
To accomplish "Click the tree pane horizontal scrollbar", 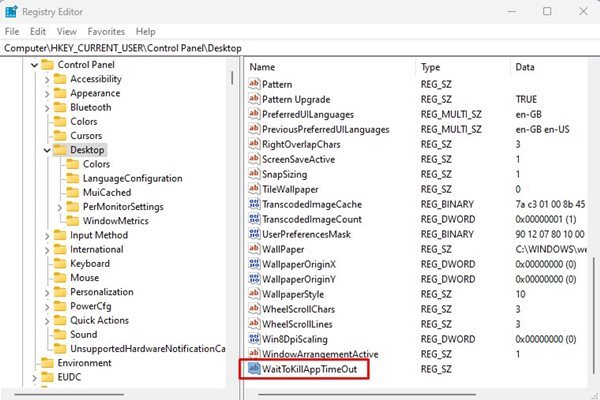I will tap(69, 394).
